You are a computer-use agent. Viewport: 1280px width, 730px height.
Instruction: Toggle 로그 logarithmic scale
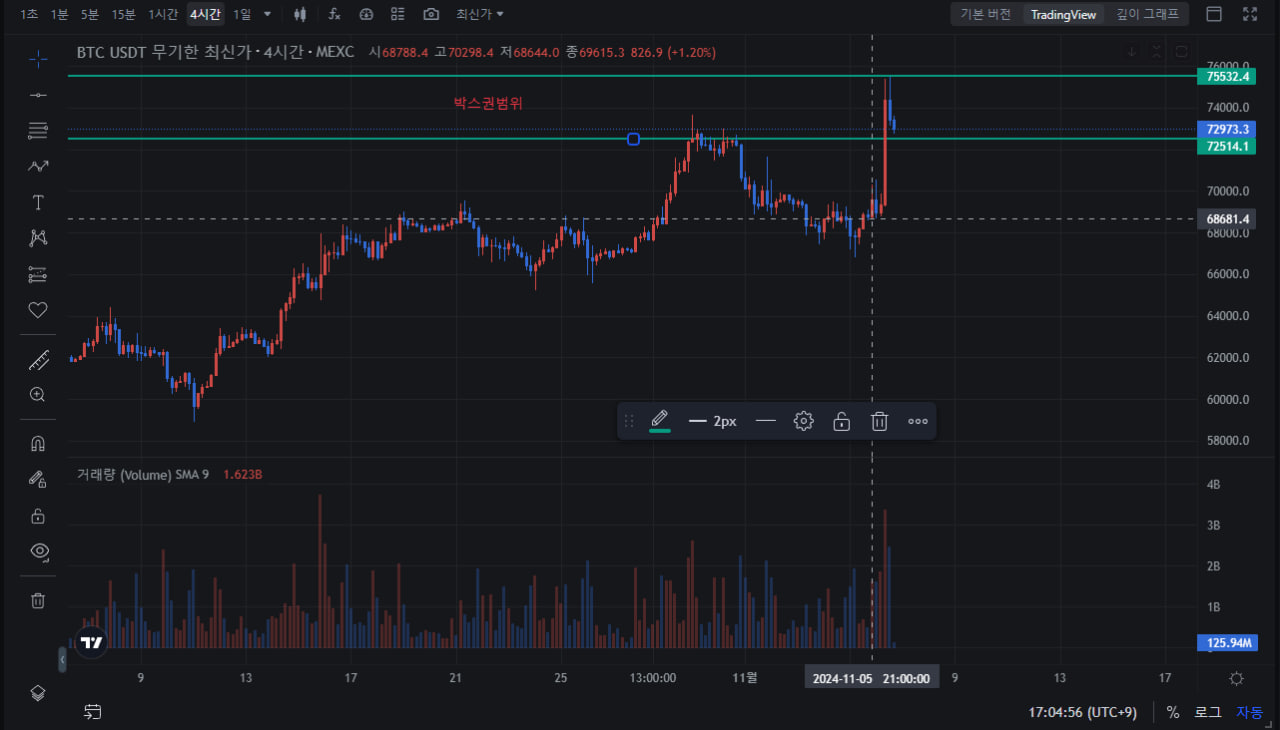pos(1208,712)
